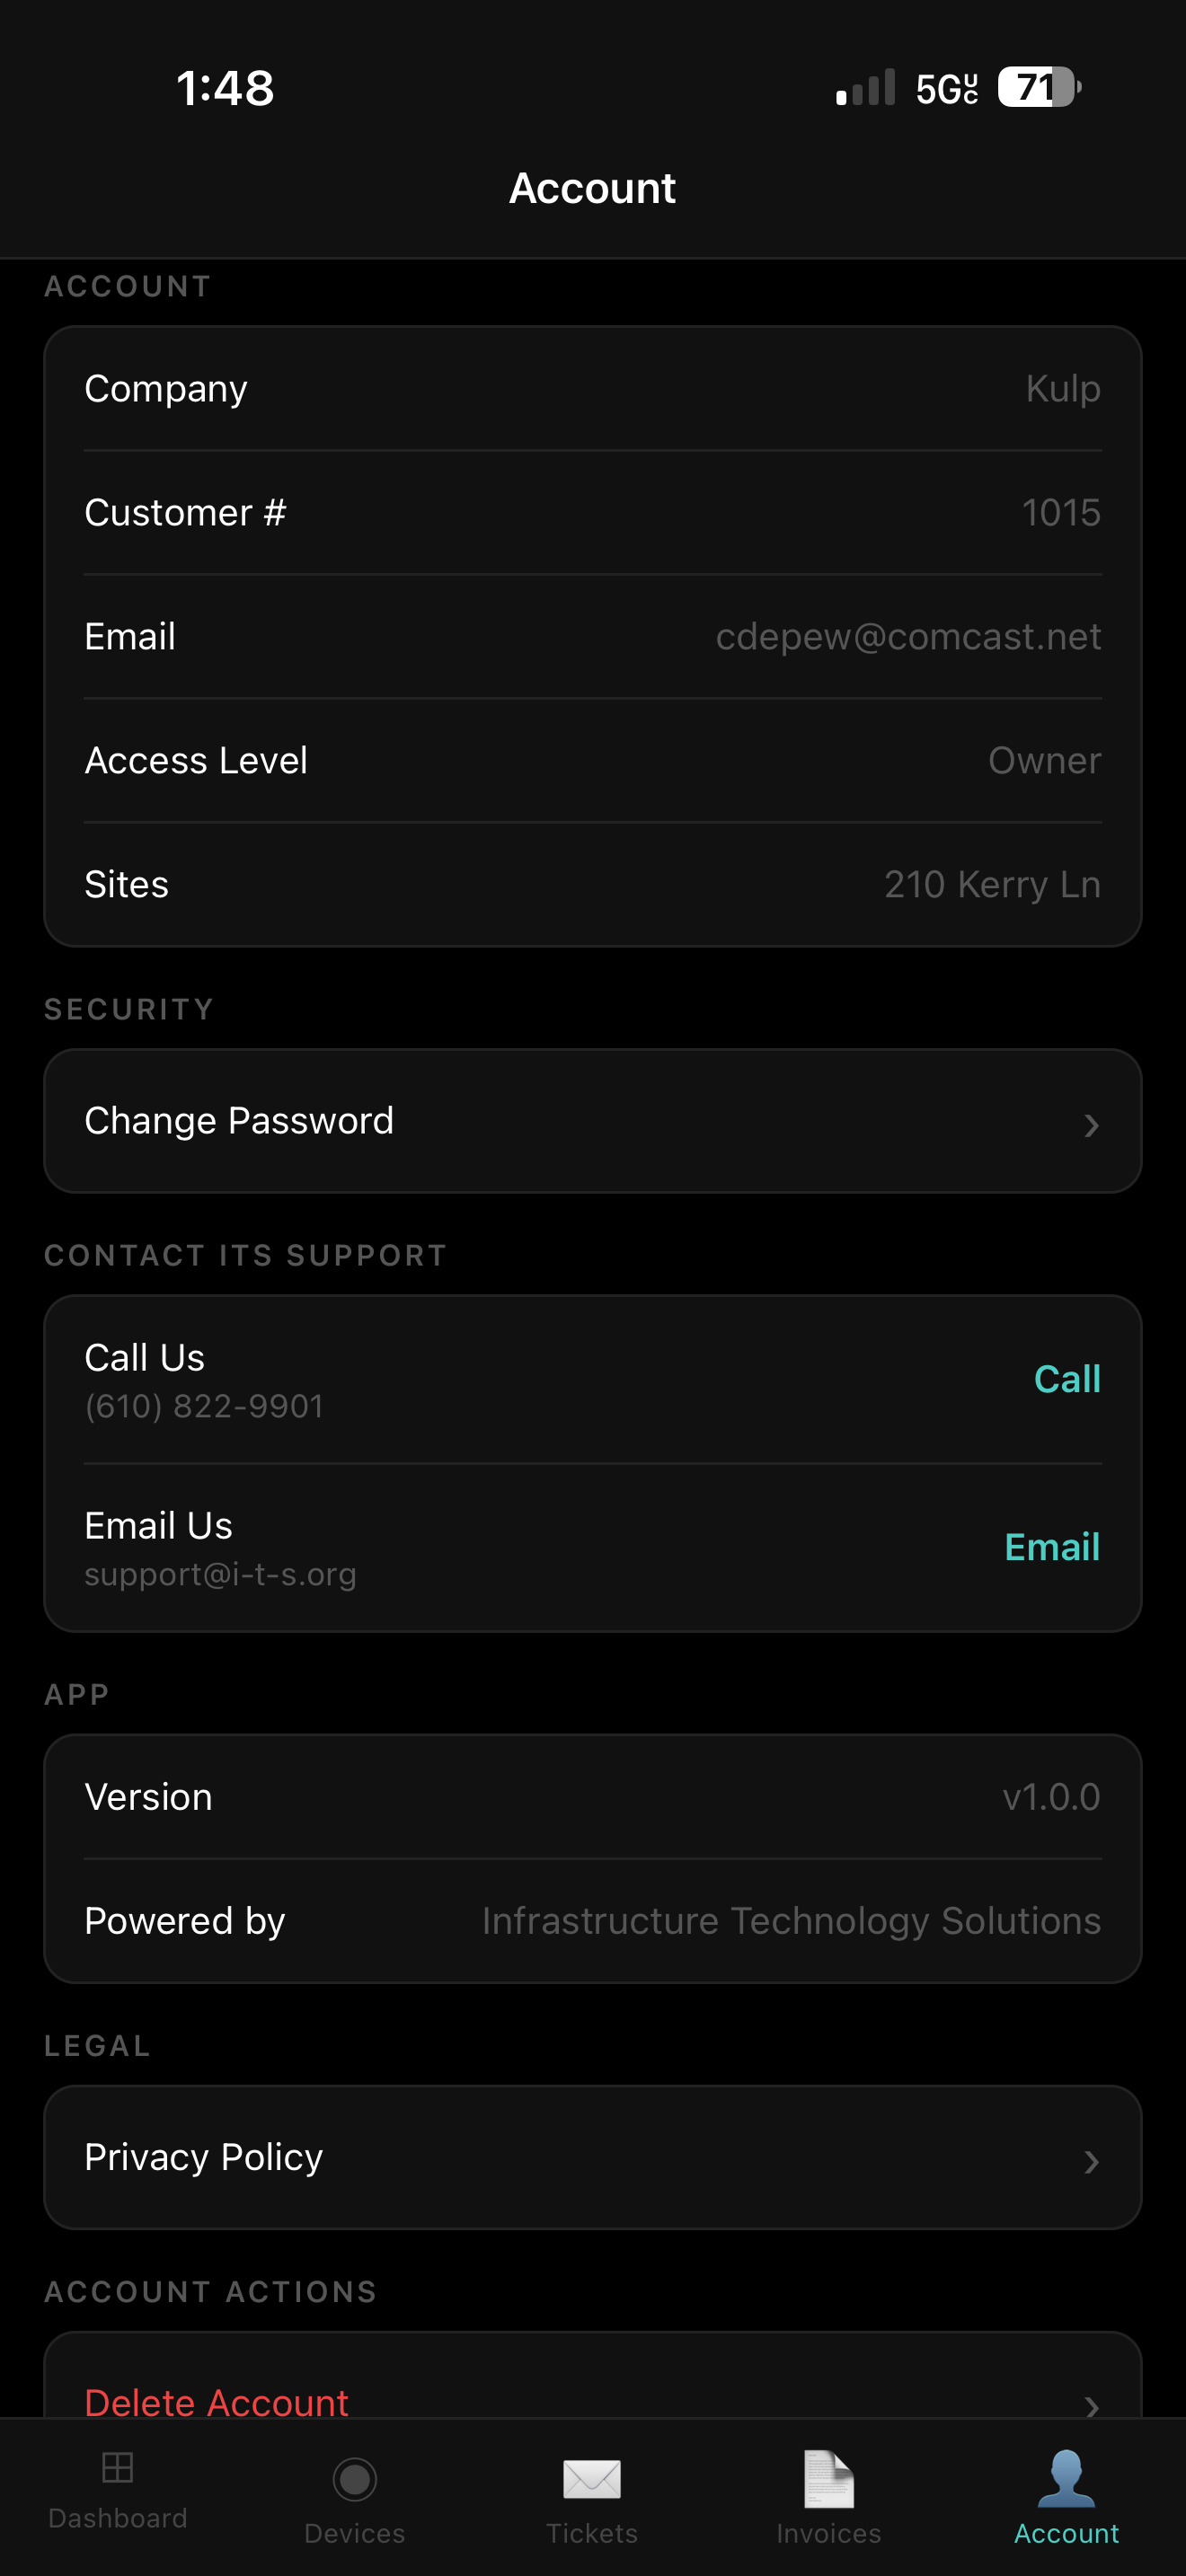Tap the teal Email support button
The image size is (1186, 2576).
pyautogui.click(x=1052, y=1547)
